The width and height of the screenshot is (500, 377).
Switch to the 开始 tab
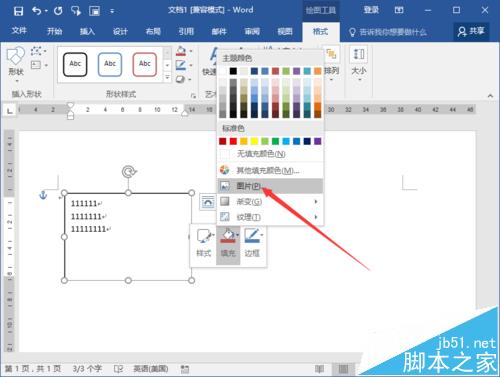tap(55, 31)
